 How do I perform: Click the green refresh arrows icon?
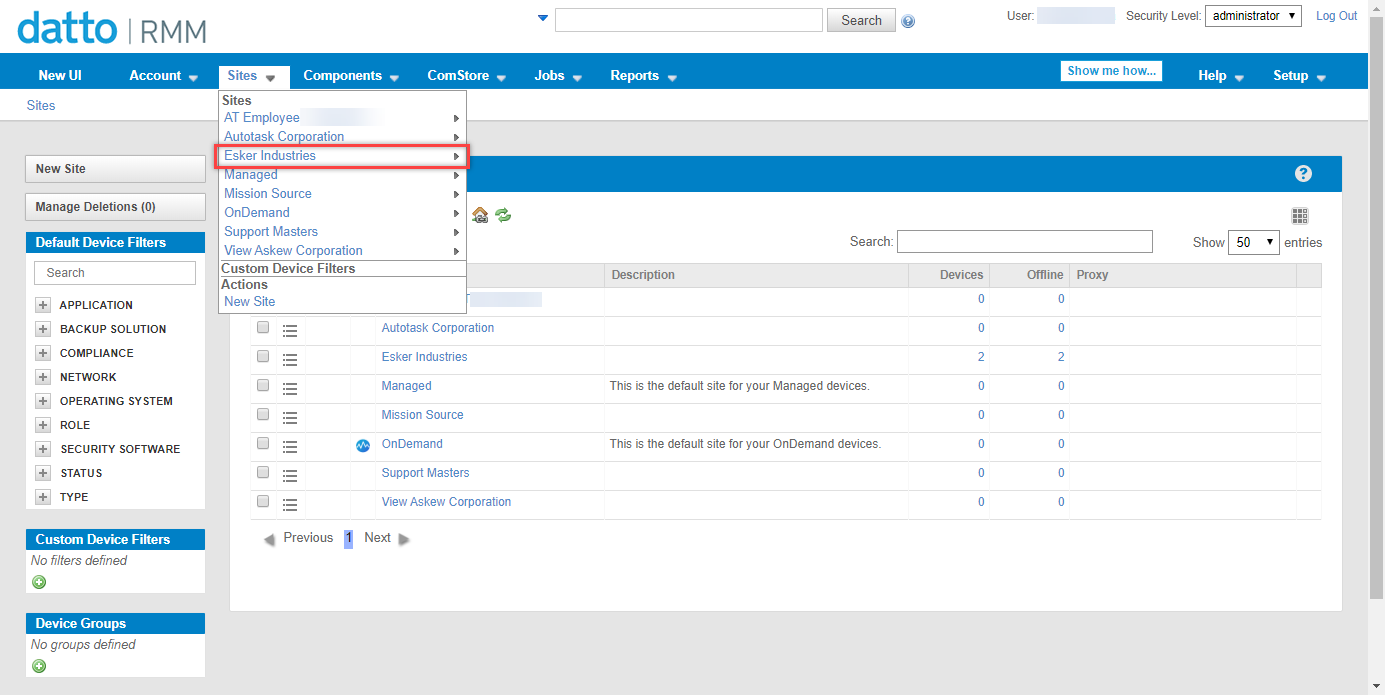click(x=503, y=215)
